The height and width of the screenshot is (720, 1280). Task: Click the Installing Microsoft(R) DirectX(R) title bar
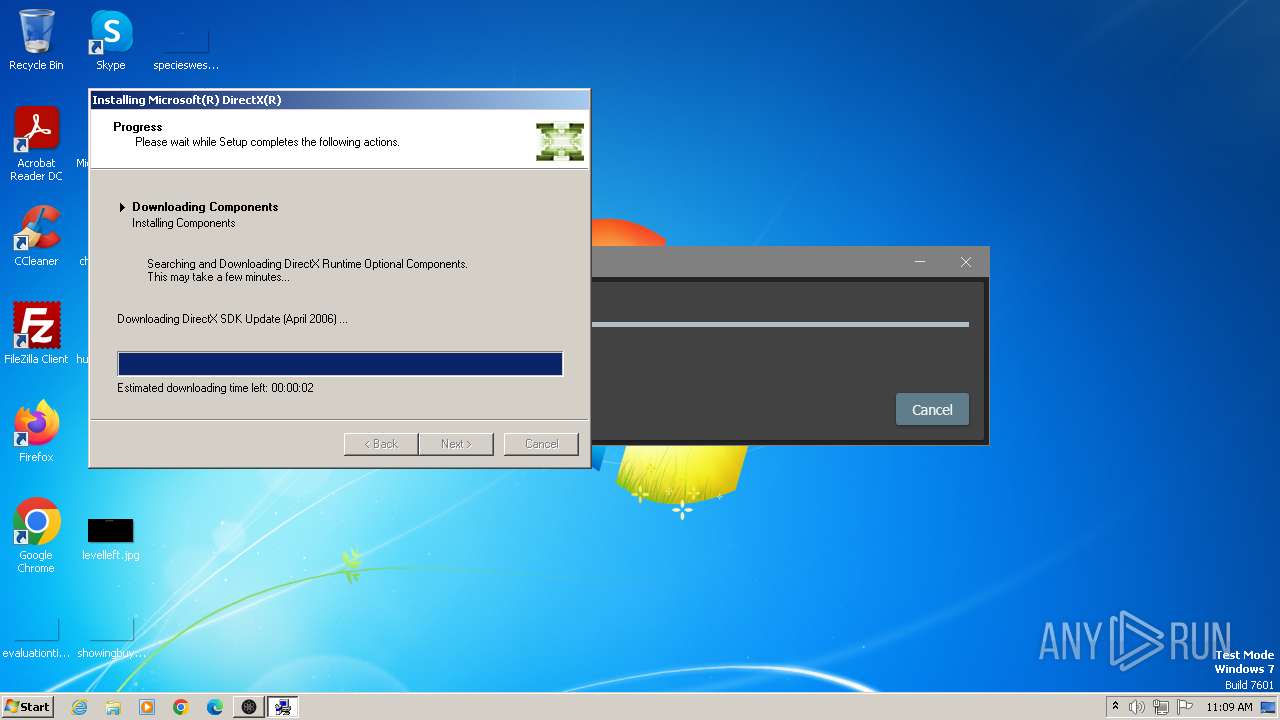[x=340, y=100]
